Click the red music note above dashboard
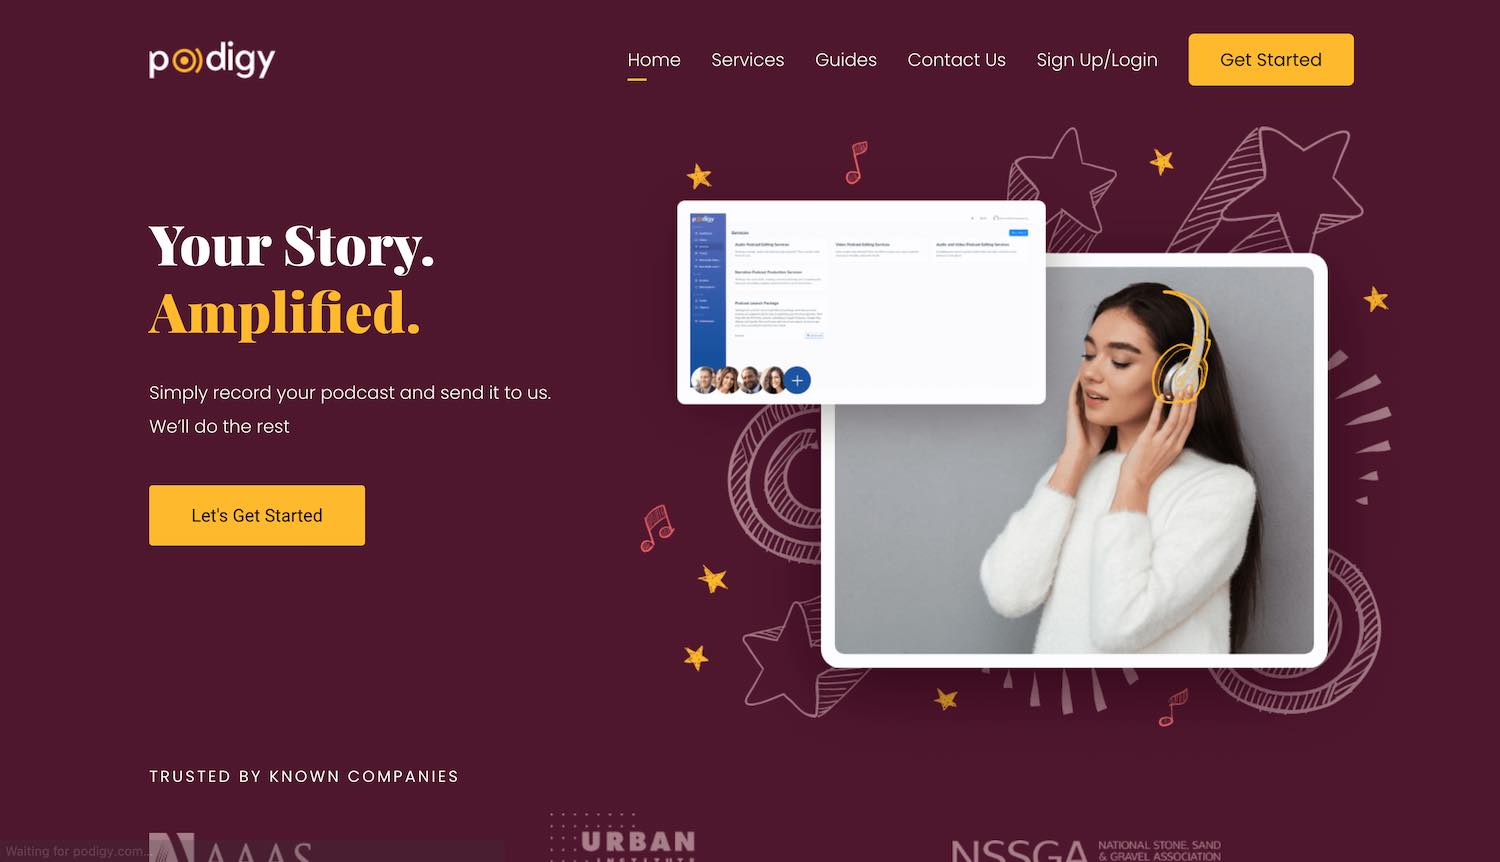The height and width of the screenshot is (862, 1500). pos(856,162)
